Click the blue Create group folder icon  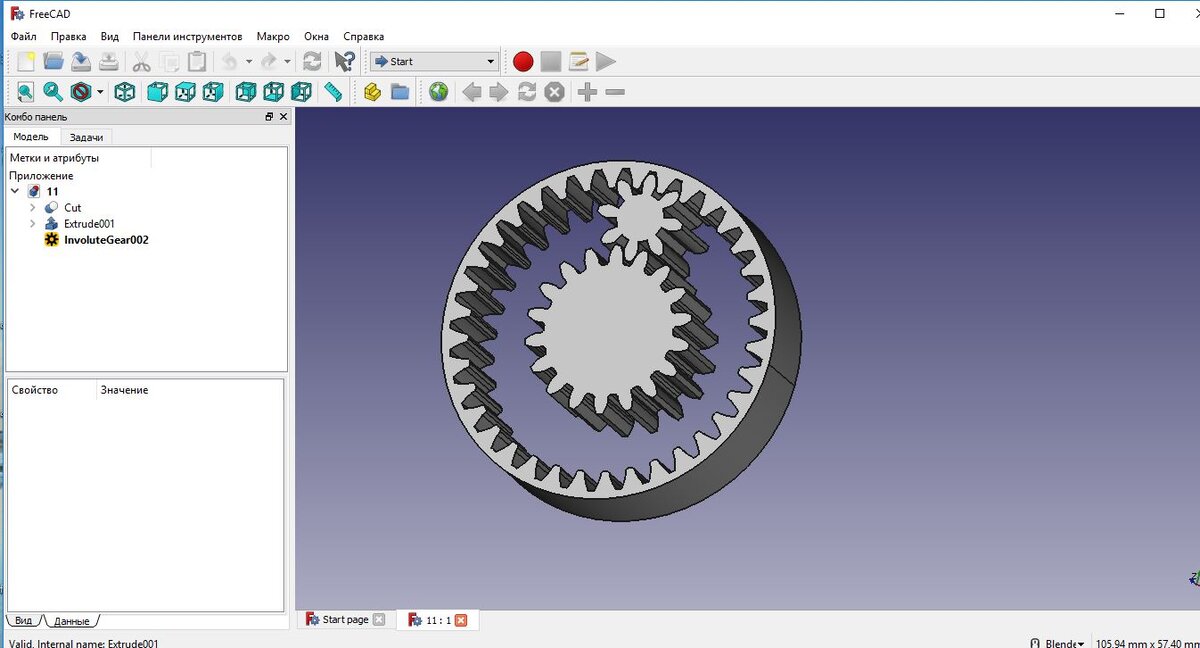400,92
